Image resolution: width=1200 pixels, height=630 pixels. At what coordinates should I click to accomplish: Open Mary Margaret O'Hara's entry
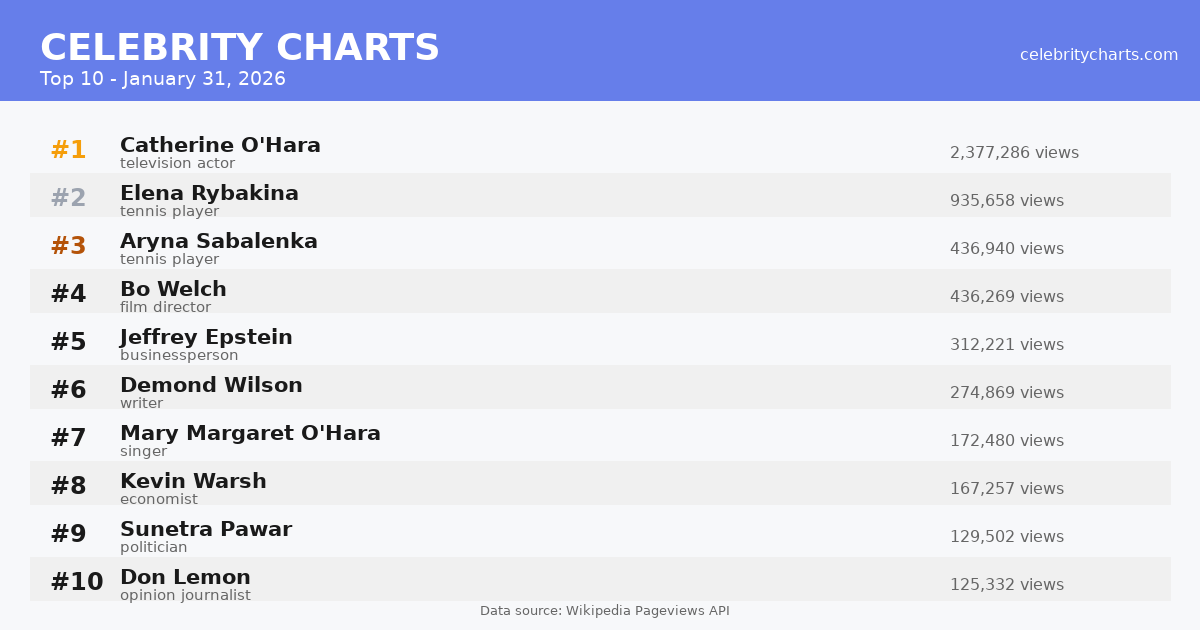point(250,434)
